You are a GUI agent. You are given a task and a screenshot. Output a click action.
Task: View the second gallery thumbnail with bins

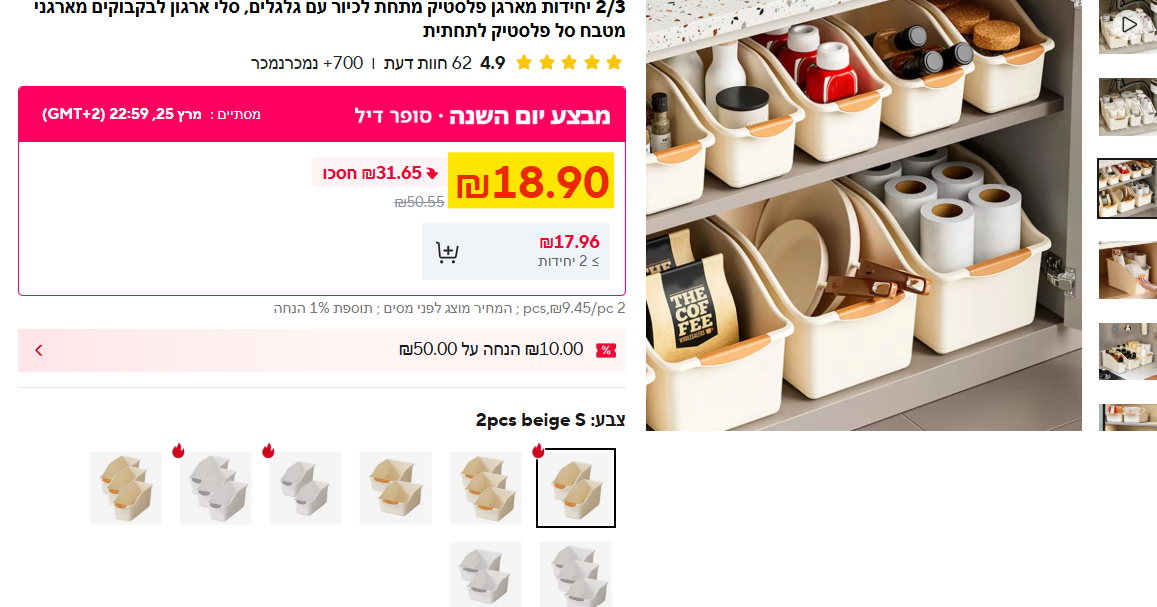pyautogui.click(x=1127, y=107)
